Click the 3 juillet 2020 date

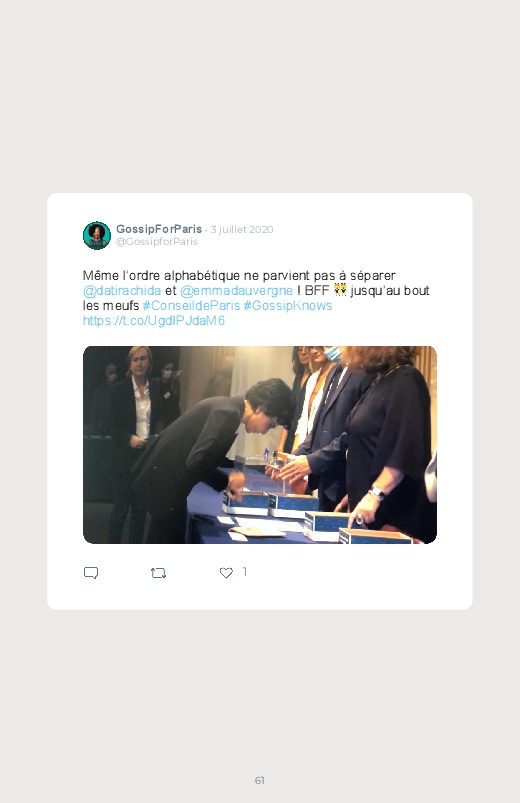click(x=242, y=229)
